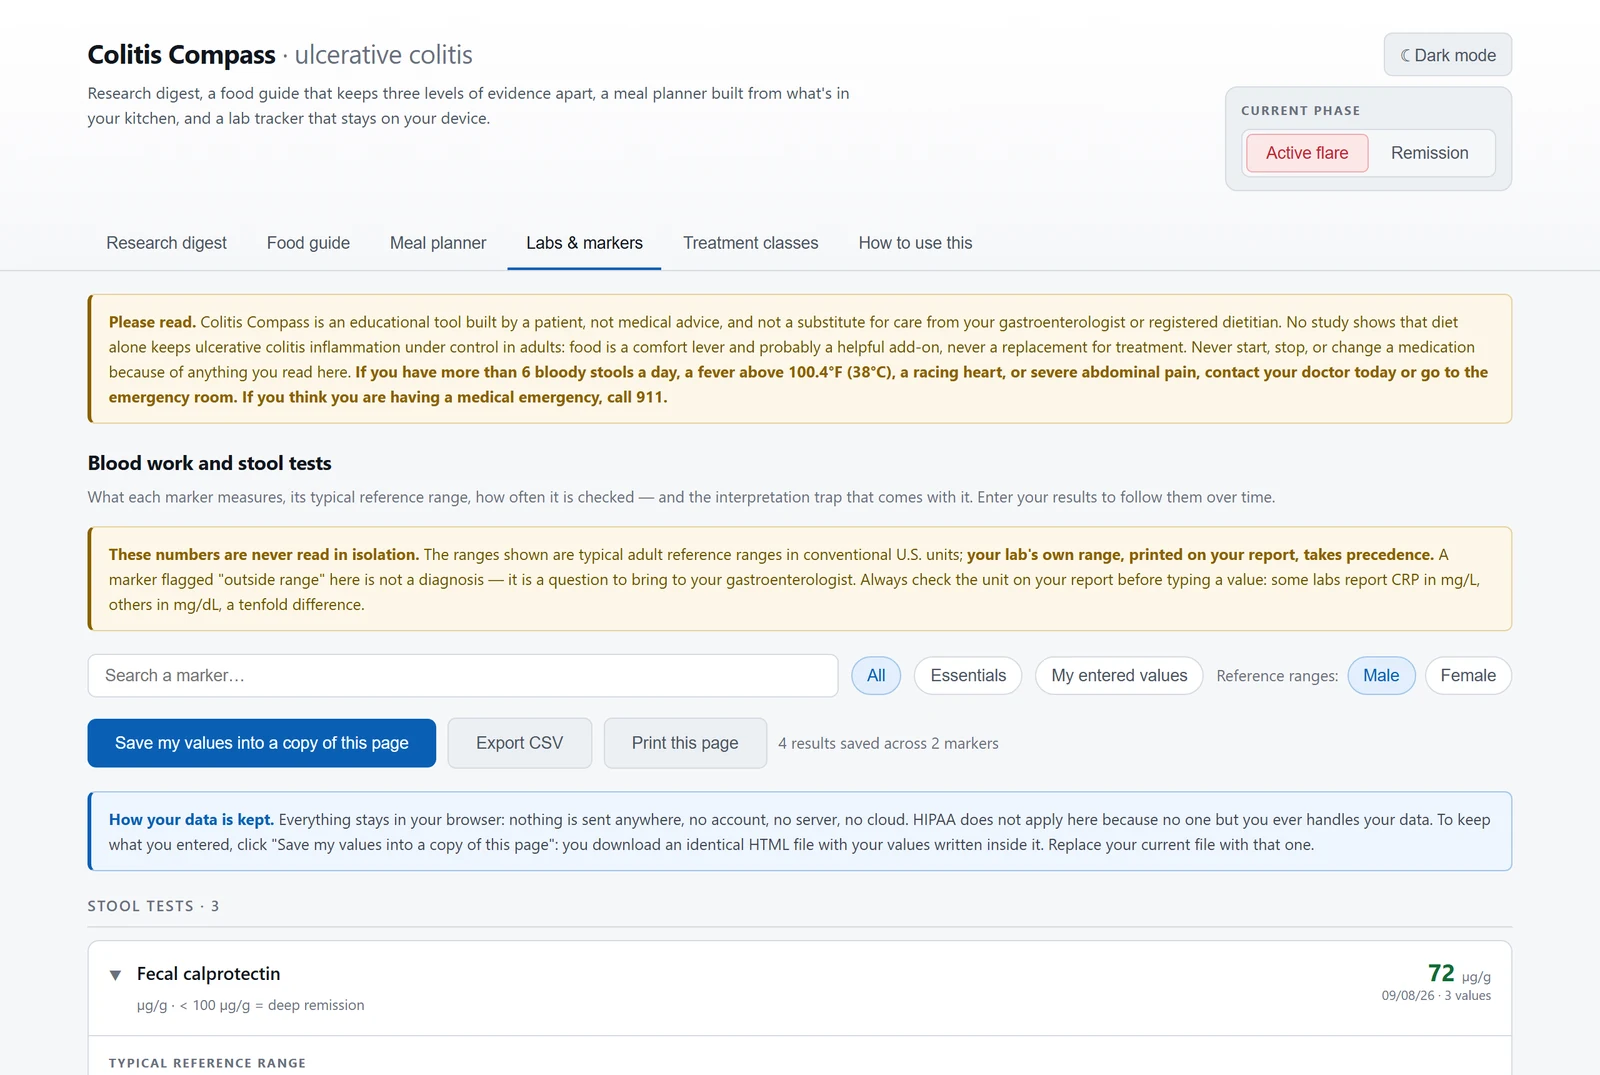Save my values into a copy of this page
This screenshot has height=1075, width=1600.
(262, 743)
